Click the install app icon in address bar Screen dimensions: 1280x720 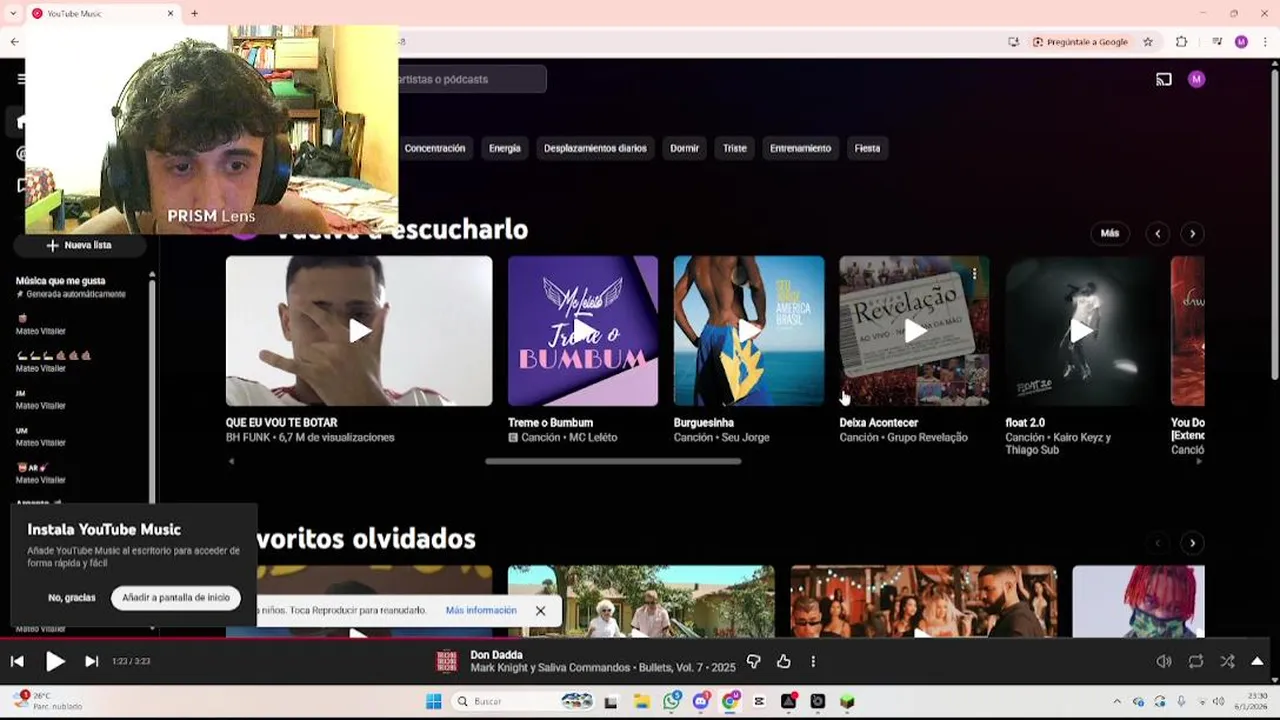(1013, 42)
